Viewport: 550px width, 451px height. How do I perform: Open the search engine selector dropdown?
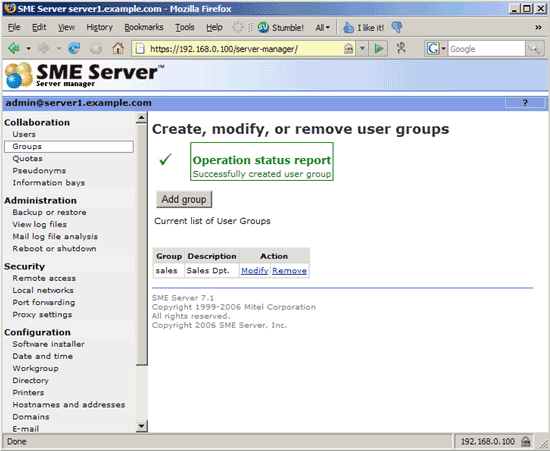coord(436,48)
